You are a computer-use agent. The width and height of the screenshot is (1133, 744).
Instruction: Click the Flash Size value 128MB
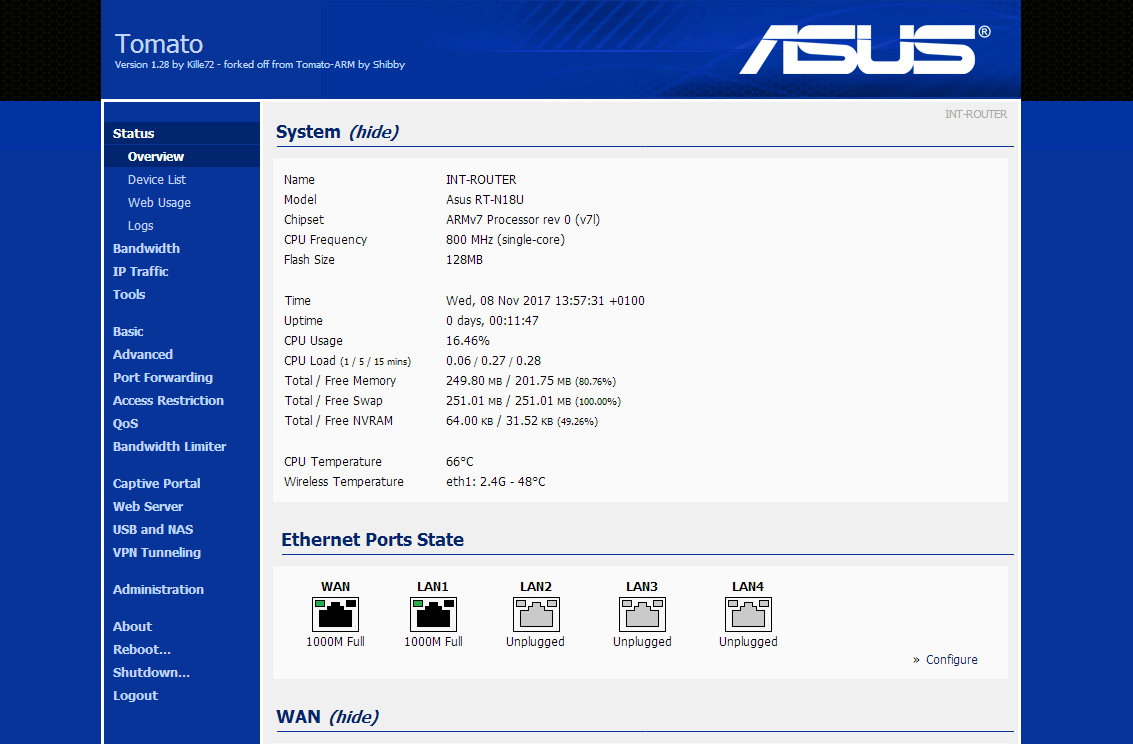click(x=465, y=260)
